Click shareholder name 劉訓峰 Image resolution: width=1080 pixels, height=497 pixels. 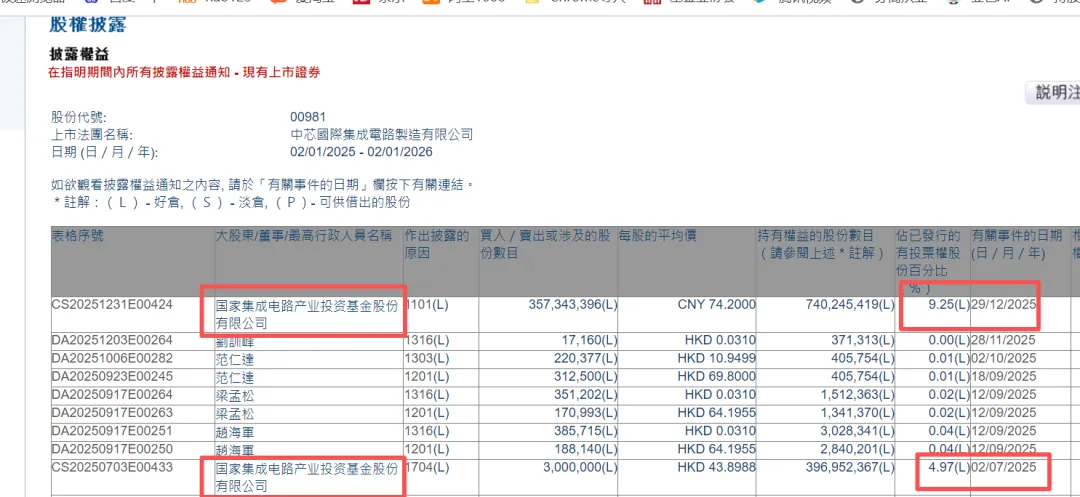pos(234,340)
